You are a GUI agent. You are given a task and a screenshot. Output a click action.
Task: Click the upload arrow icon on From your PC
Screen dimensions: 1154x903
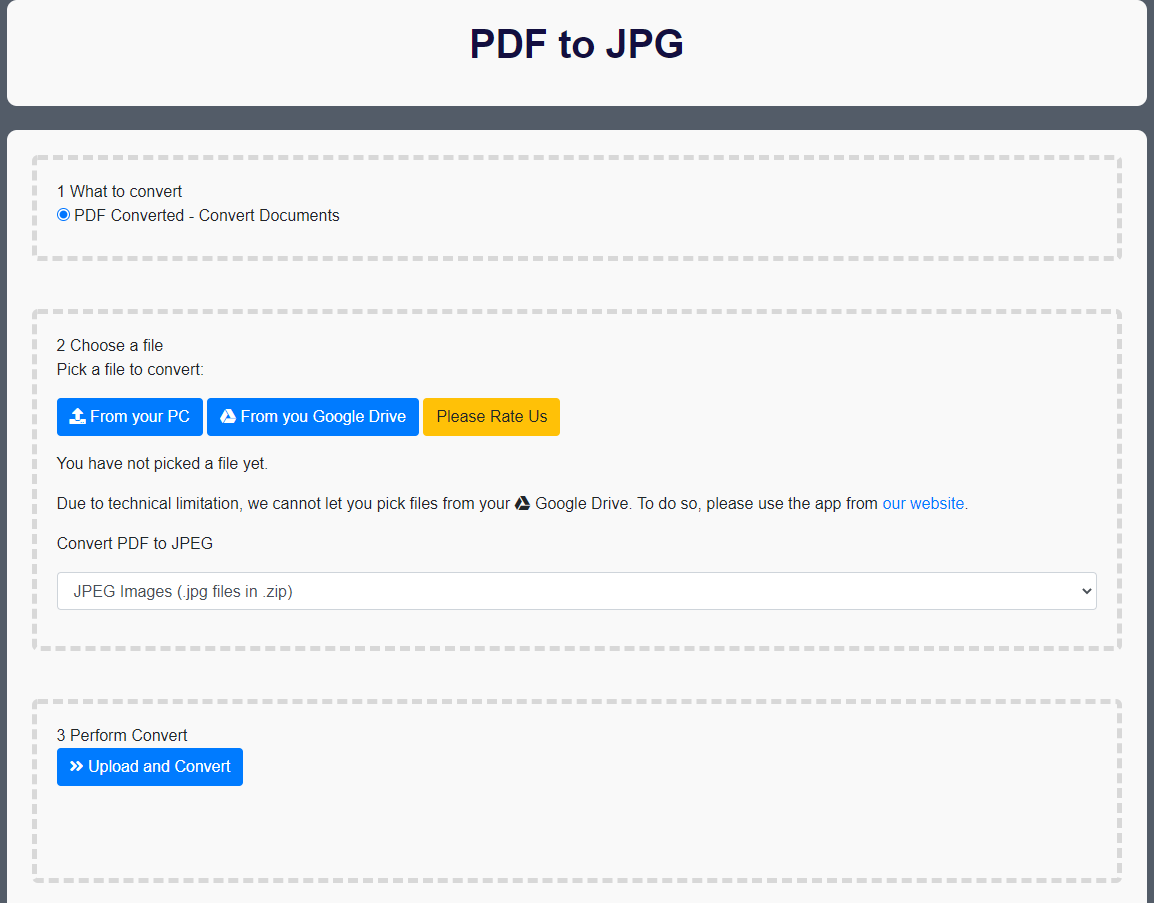coord(77,417)
